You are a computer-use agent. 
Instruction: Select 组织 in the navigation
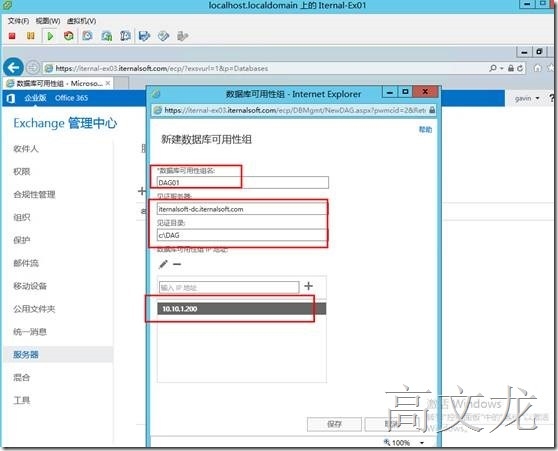click(x=22, y=217)
